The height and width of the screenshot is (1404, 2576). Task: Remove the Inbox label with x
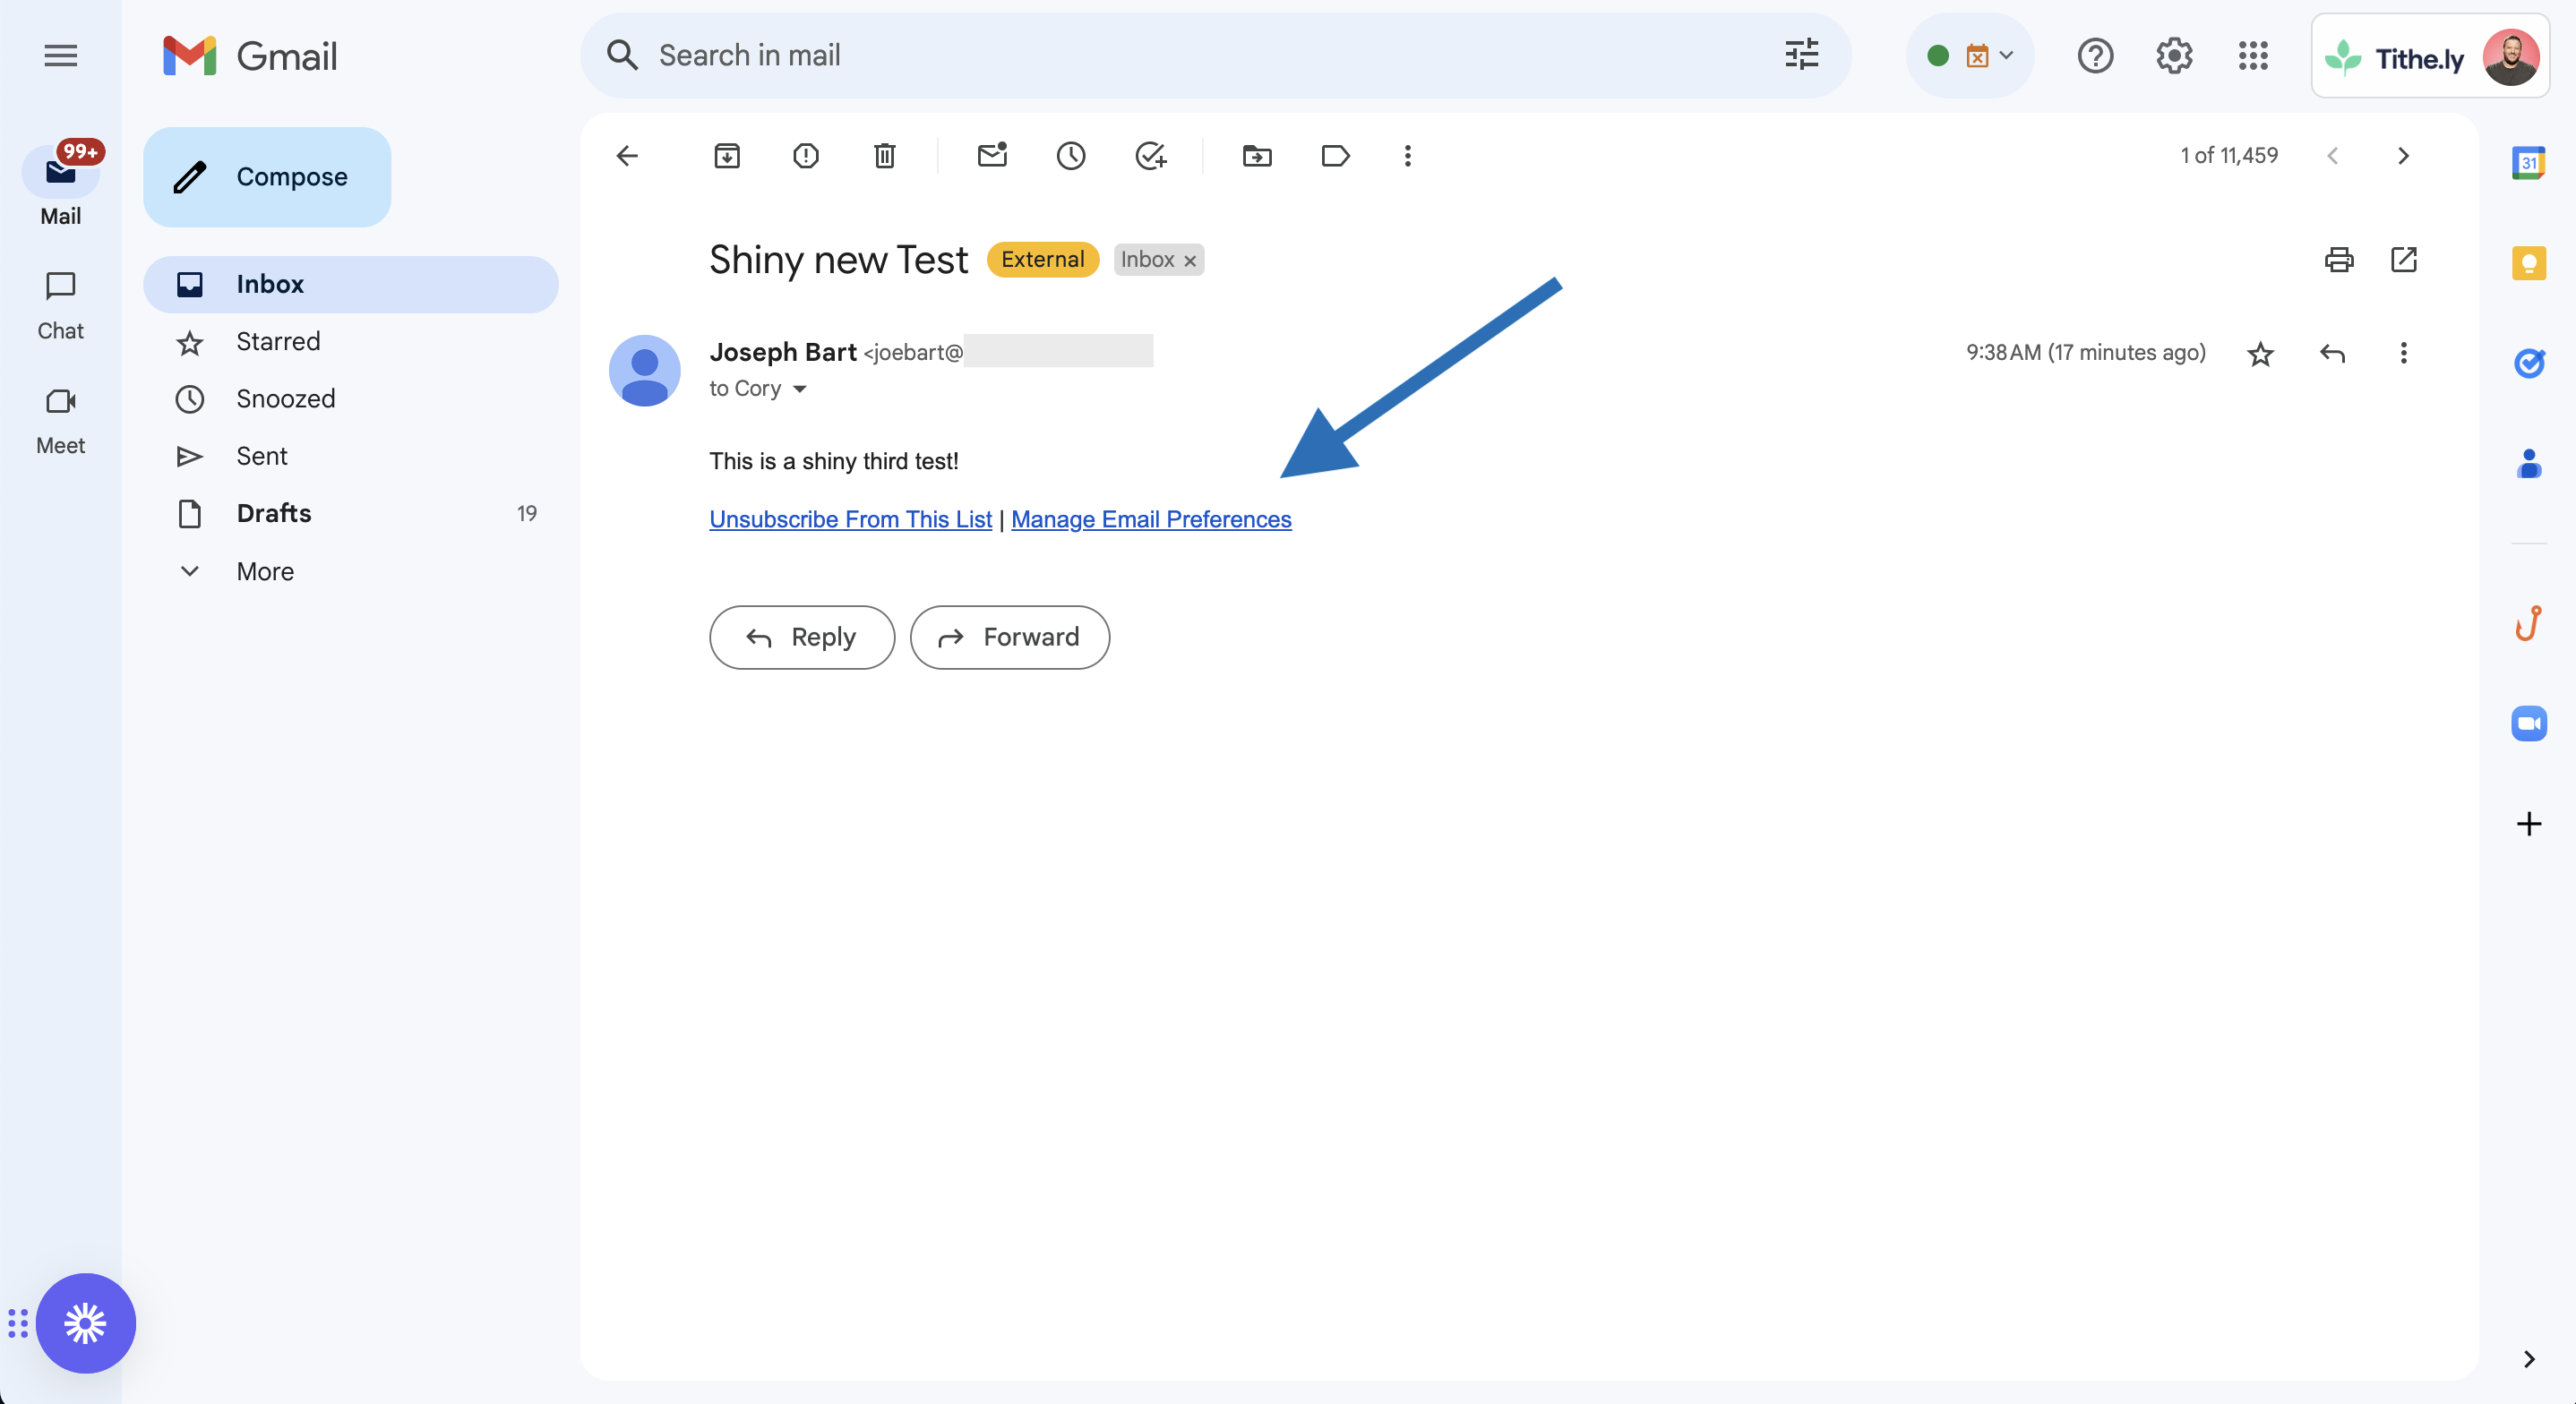(1190, 261)
